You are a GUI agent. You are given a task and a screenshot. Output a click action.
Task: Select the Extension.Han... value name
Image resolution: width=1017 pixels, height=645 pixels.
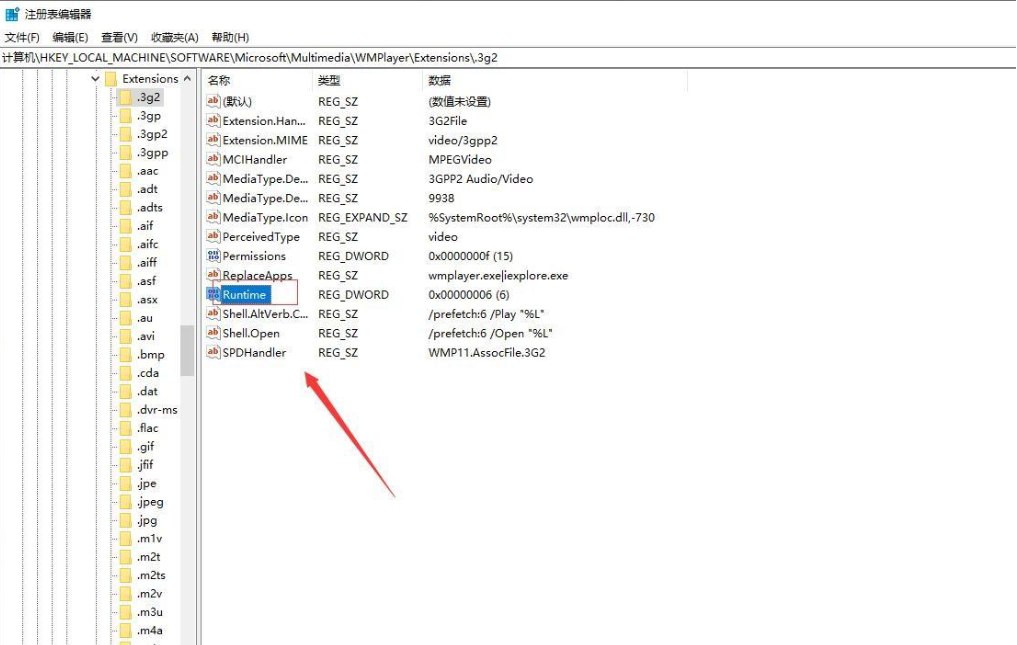coord(264,121)
